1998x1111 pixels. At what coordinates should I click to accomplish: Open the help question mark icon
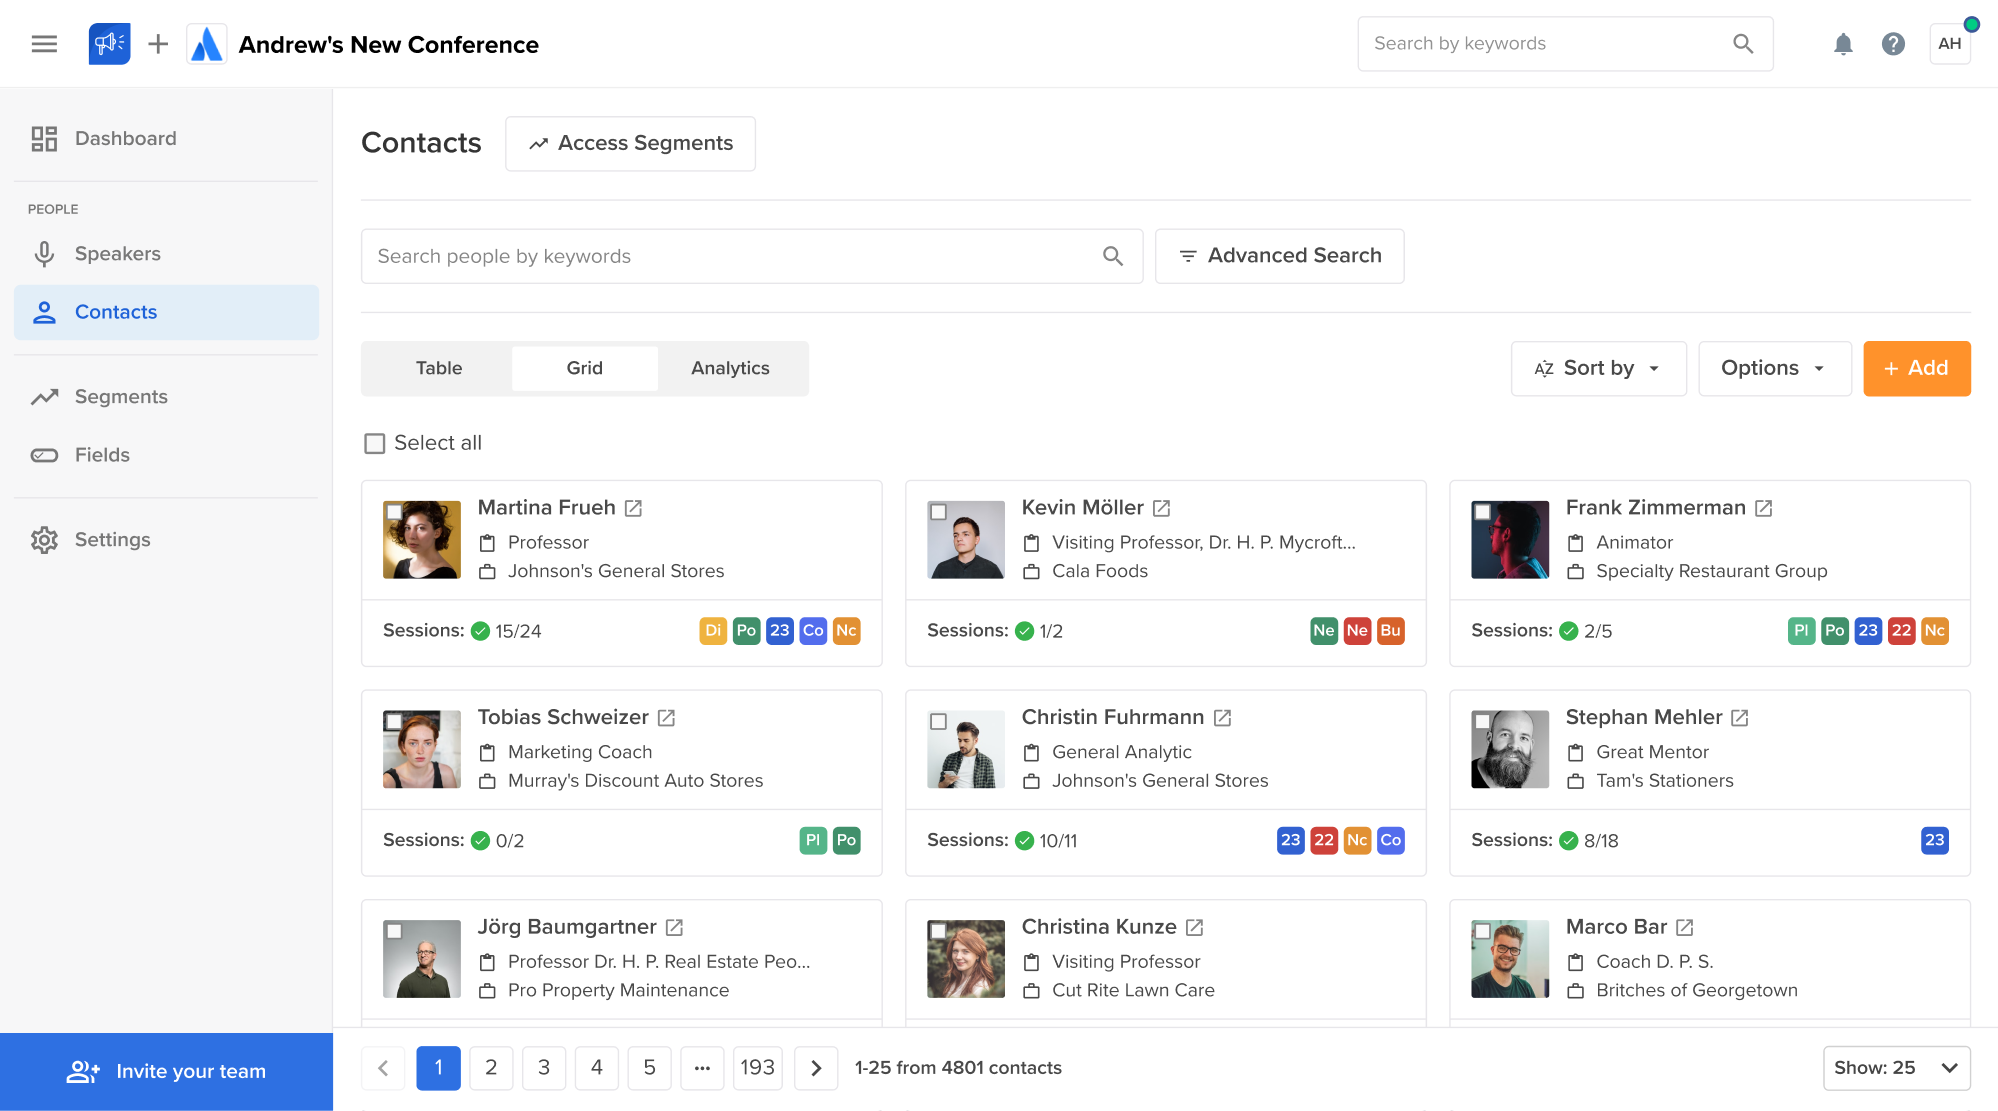click(1893, 43)
